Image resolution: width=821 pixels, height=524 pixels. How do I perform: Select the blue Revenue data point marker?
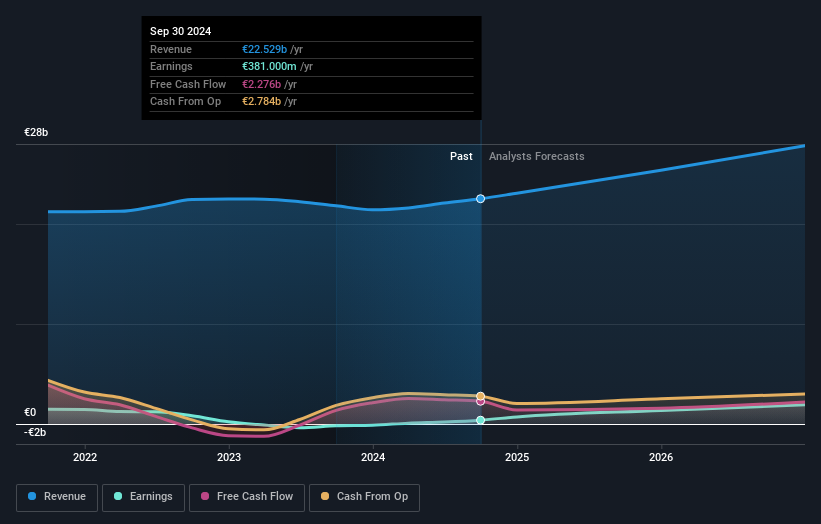coord(481,199)
